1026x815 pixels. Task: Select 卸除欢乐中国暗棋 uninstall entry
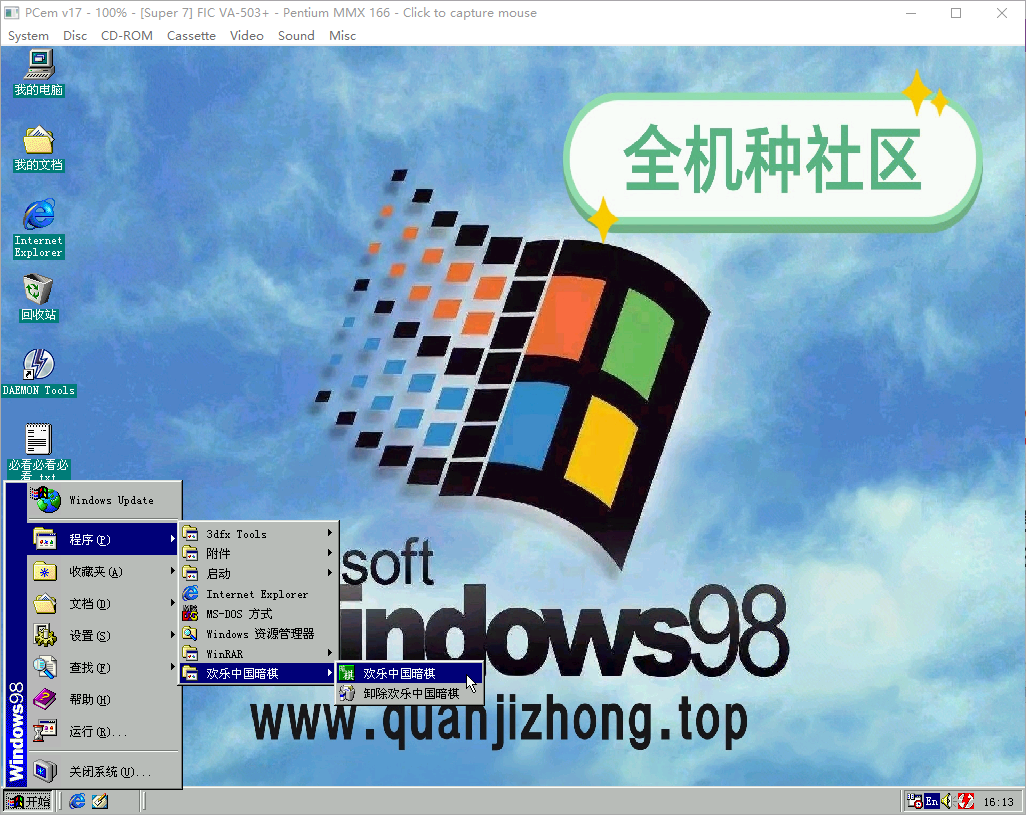click(410, 693)
